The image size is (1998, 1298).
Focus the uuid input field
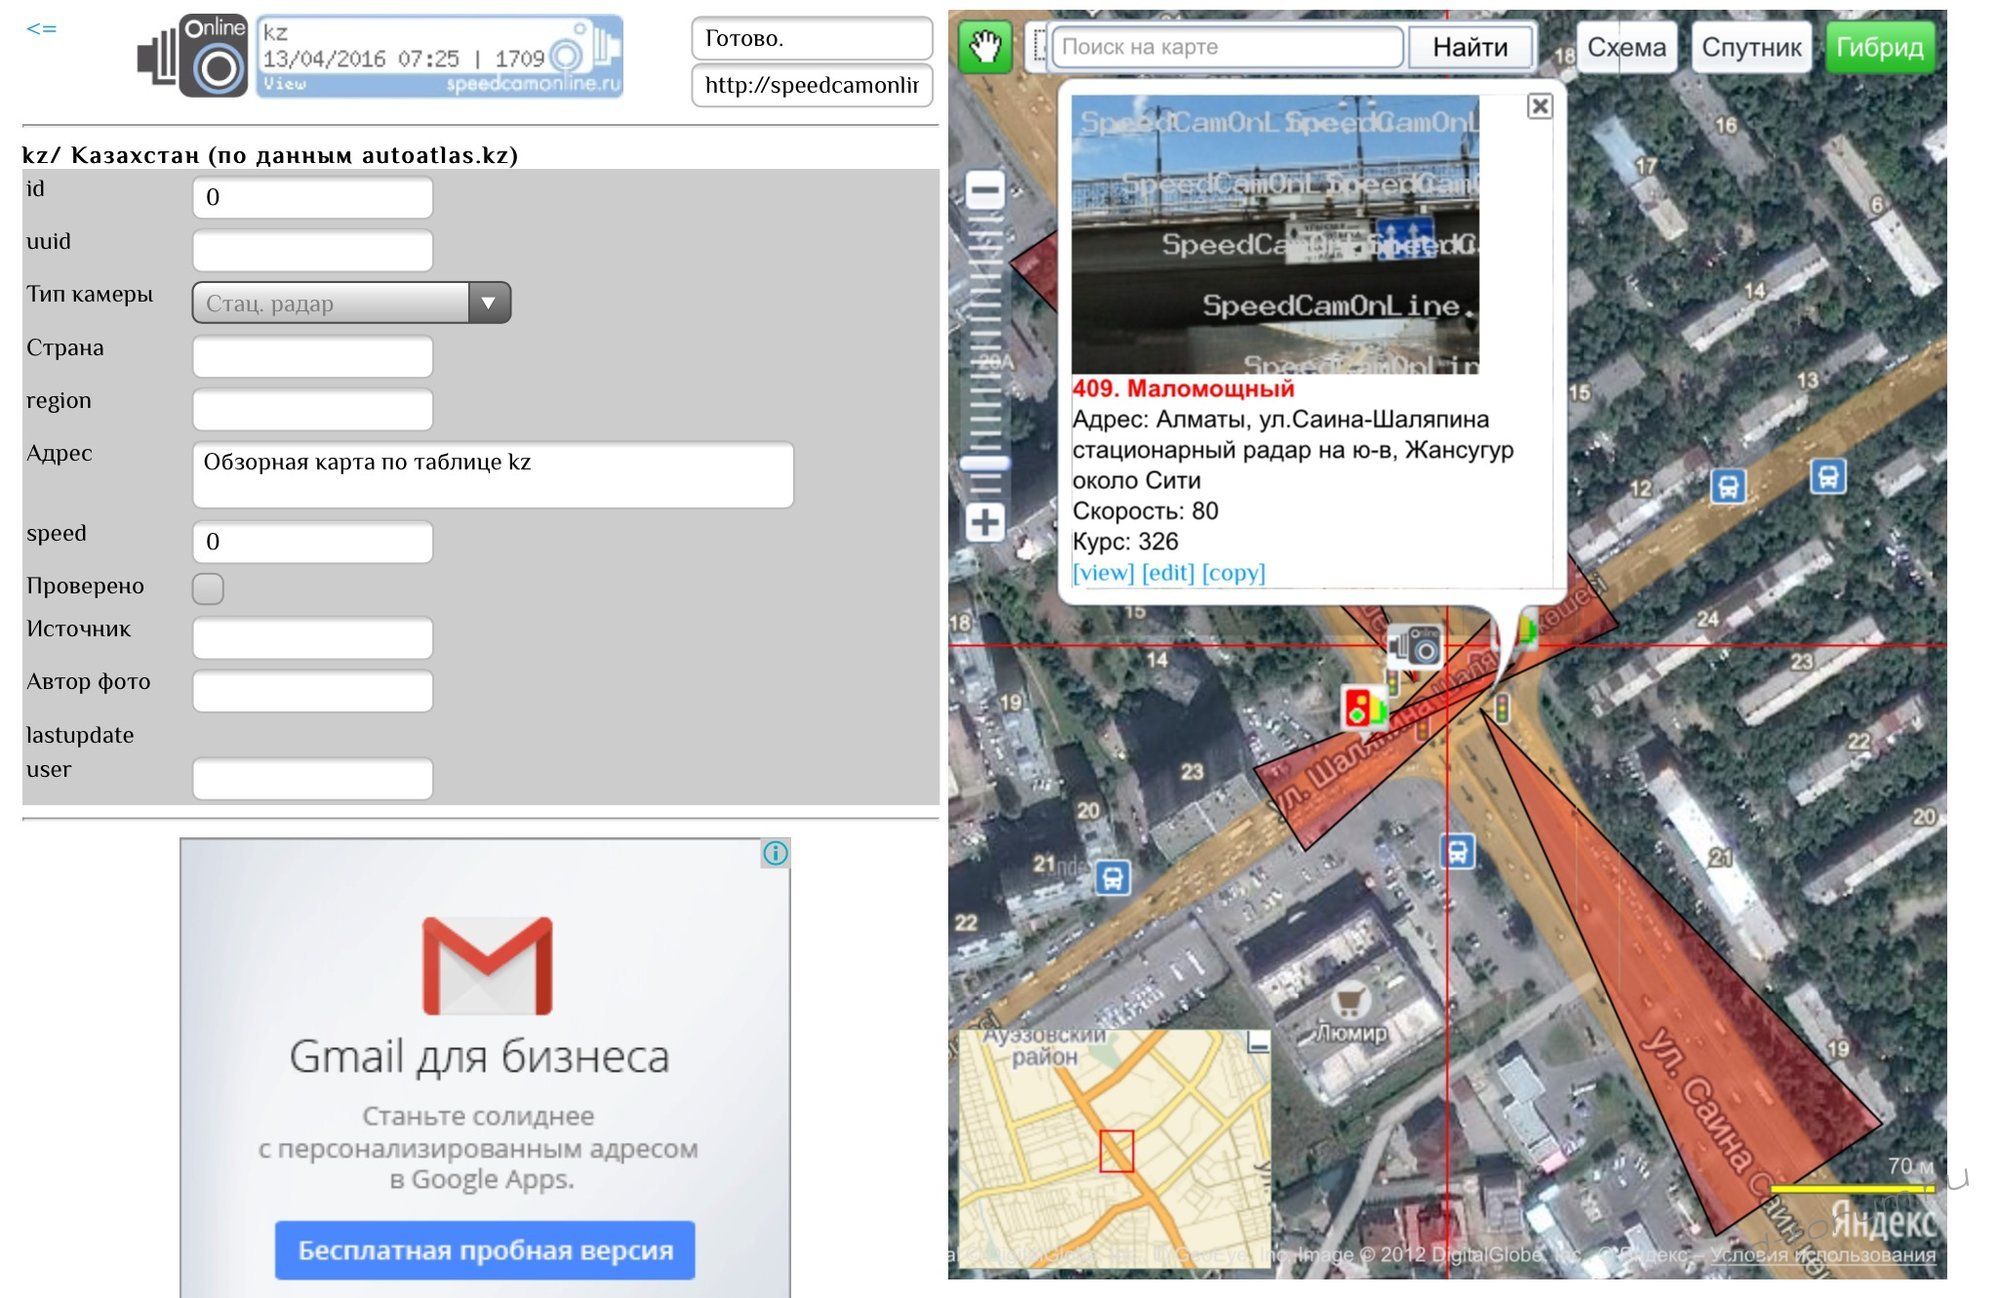(x=312, y=250)
